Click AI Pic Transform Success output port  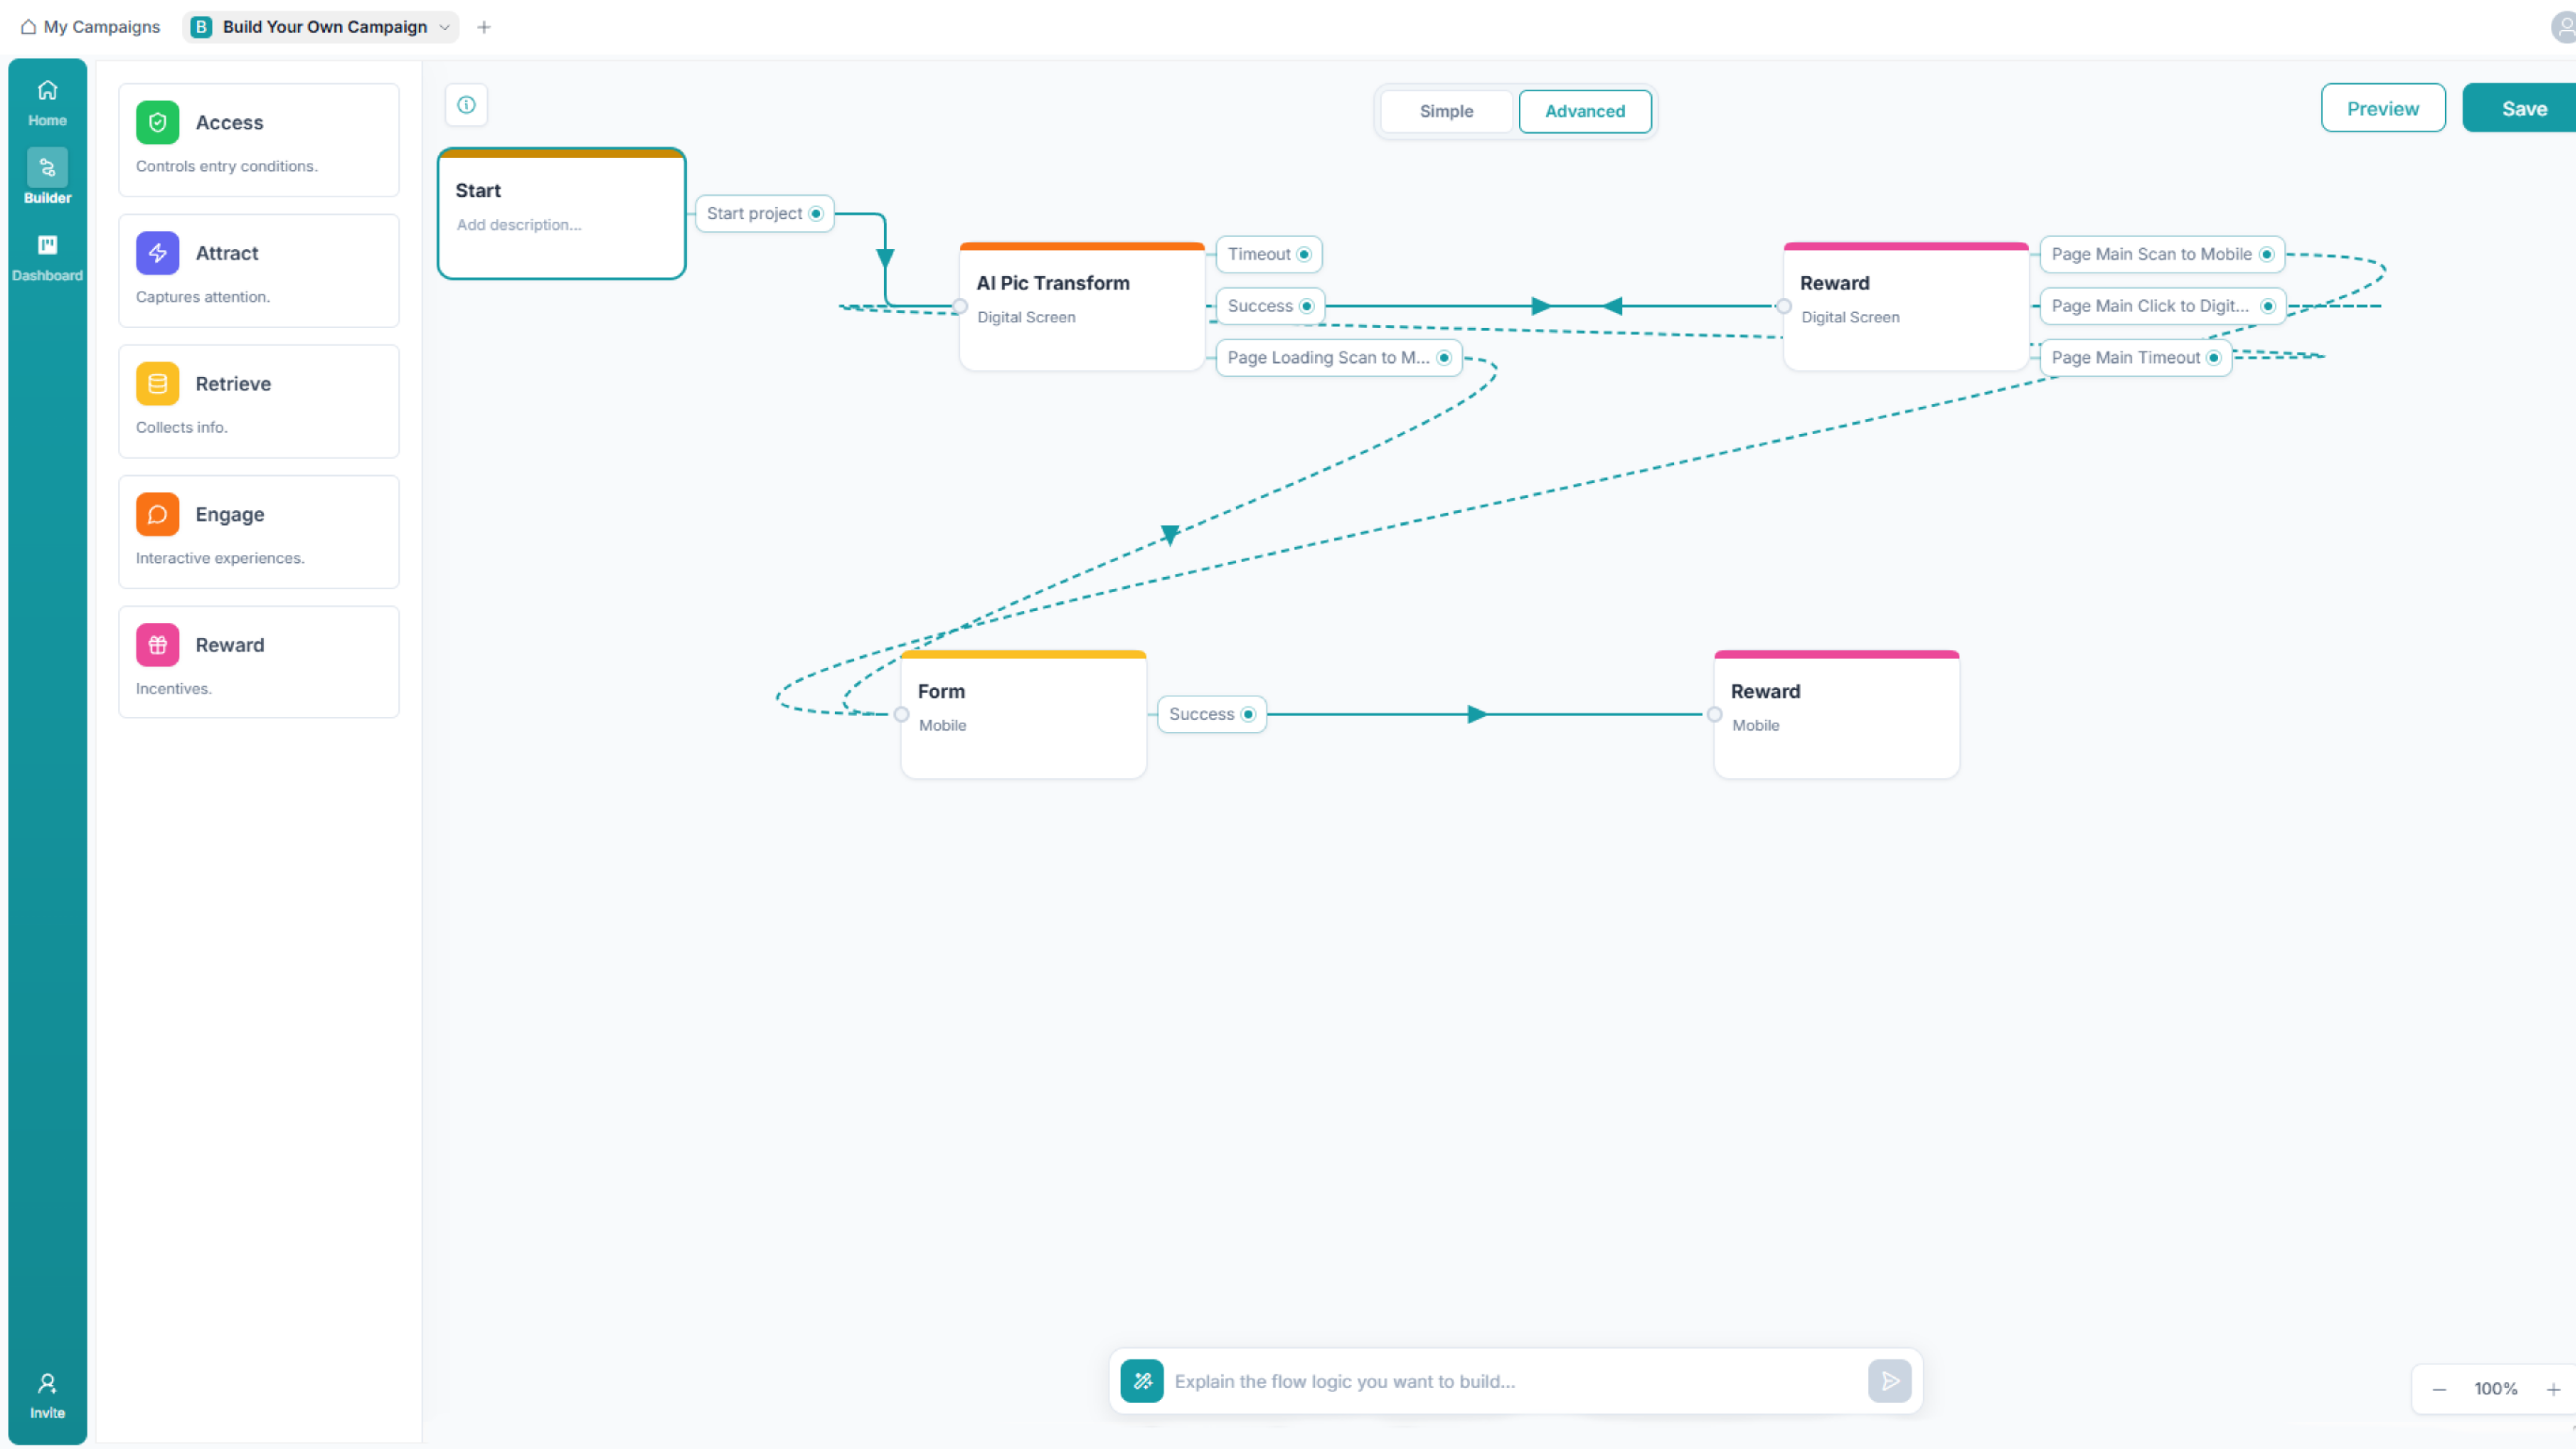[1306, 306]
